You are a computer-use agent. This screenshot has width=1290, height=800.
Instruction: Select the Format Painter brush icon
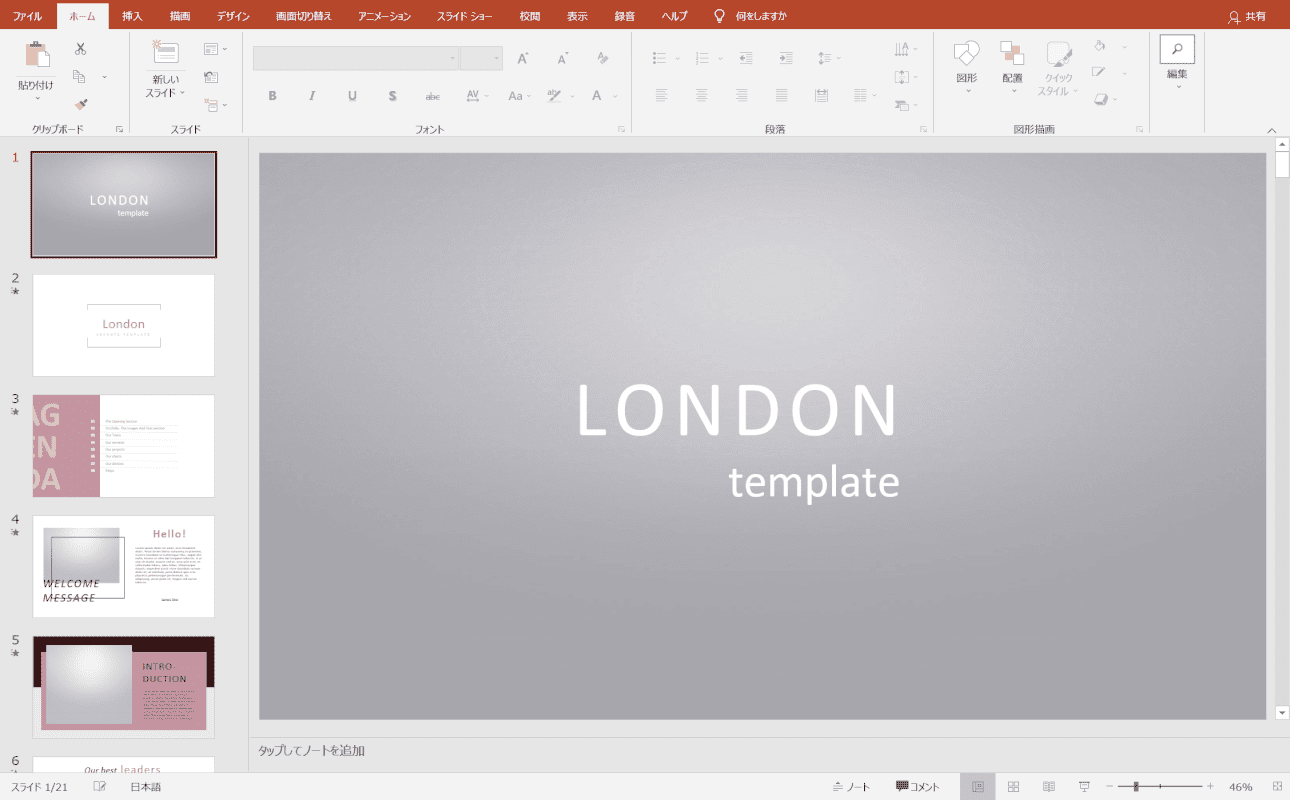(80, 104)
